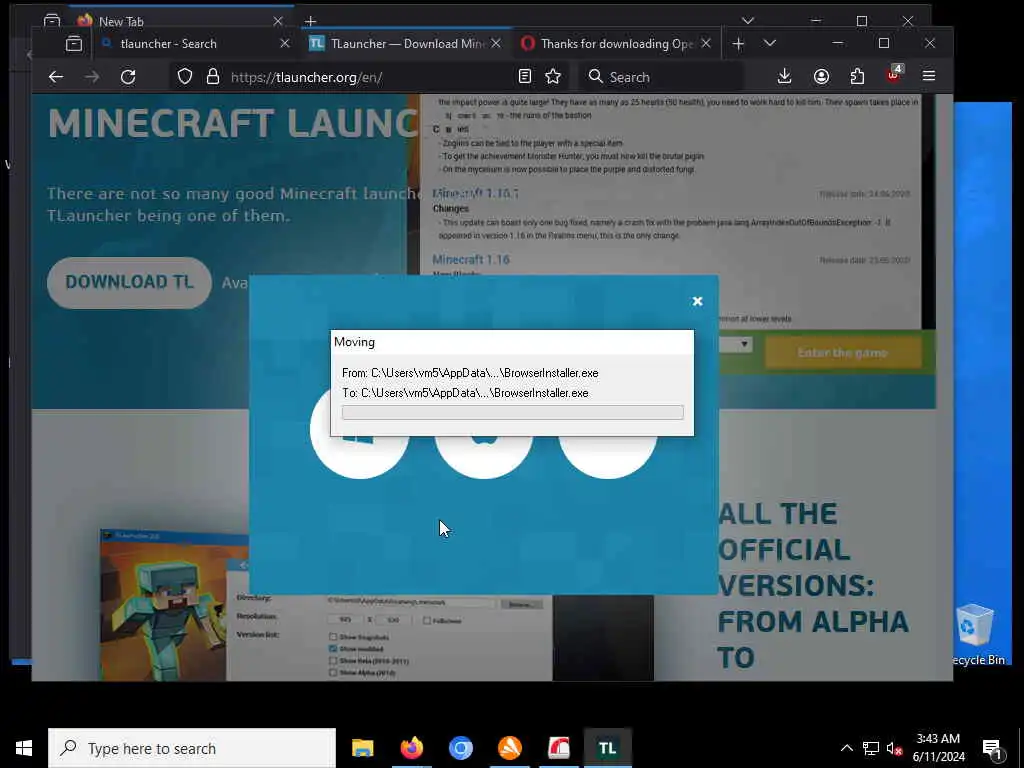Show hidden system tray icons
Viewport: 1024px width, 768px height.
846,748
